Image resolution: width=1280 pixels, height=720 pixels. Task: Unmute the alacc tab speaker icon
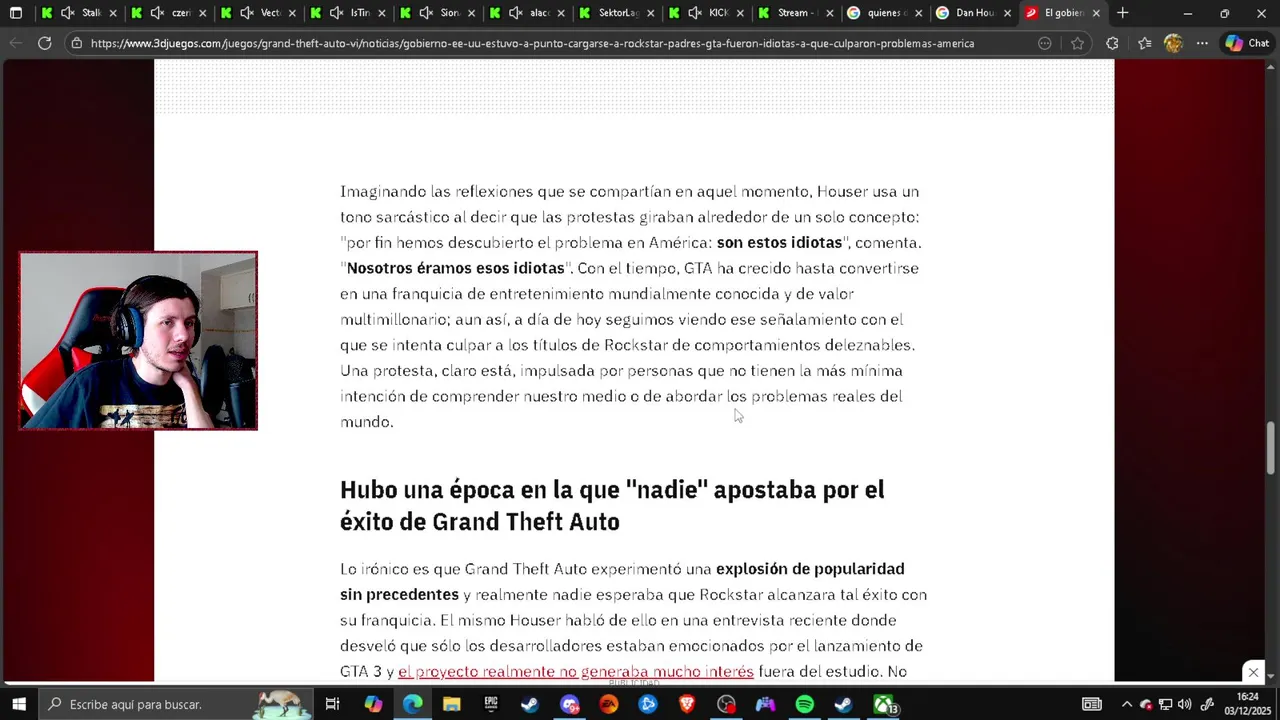click(x=515, y=13)
